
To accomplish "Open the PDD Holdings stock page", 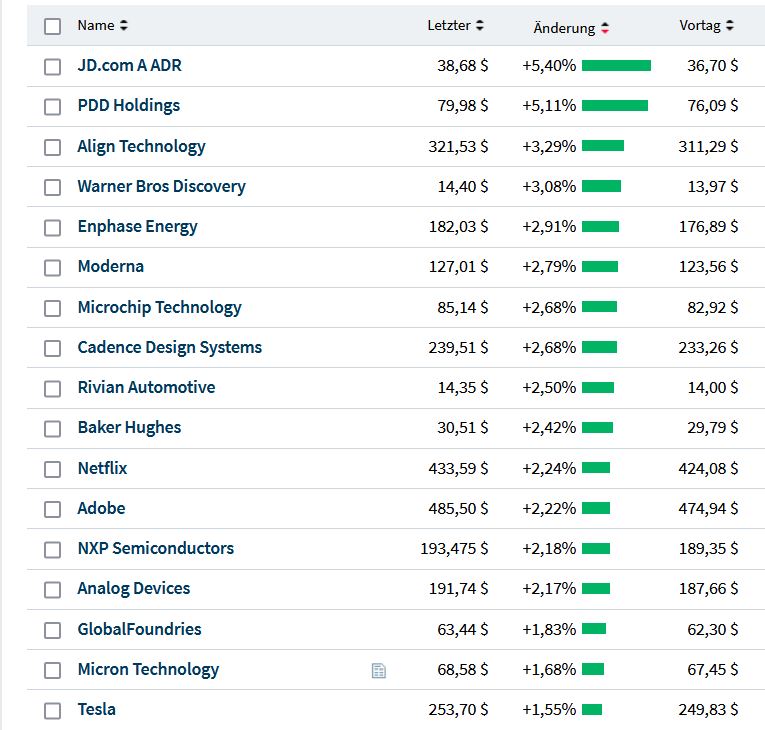I will pyautogui.click(x=129, y=106).
